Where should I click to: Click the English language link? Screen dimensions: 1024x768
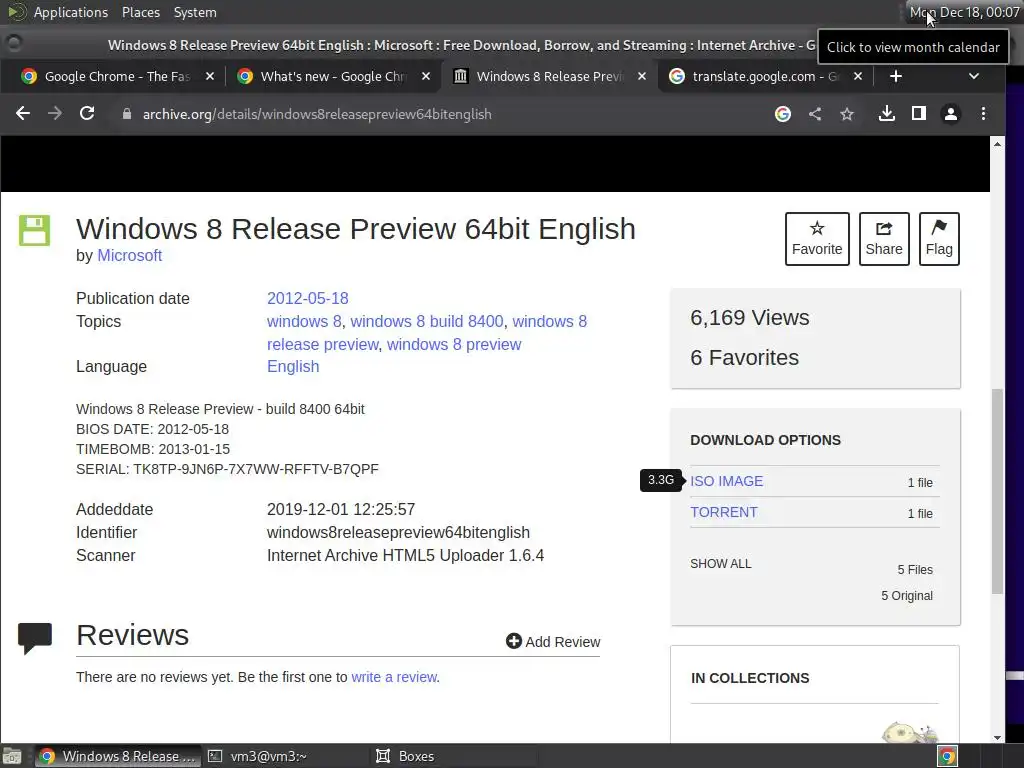click(293, 366)
